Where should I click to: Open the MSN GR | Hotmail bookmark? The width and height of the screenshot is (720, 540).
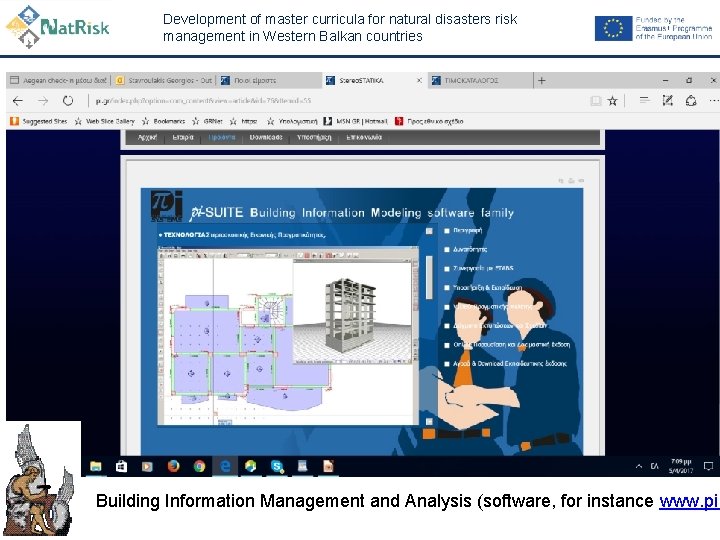(x=356, y=121)
